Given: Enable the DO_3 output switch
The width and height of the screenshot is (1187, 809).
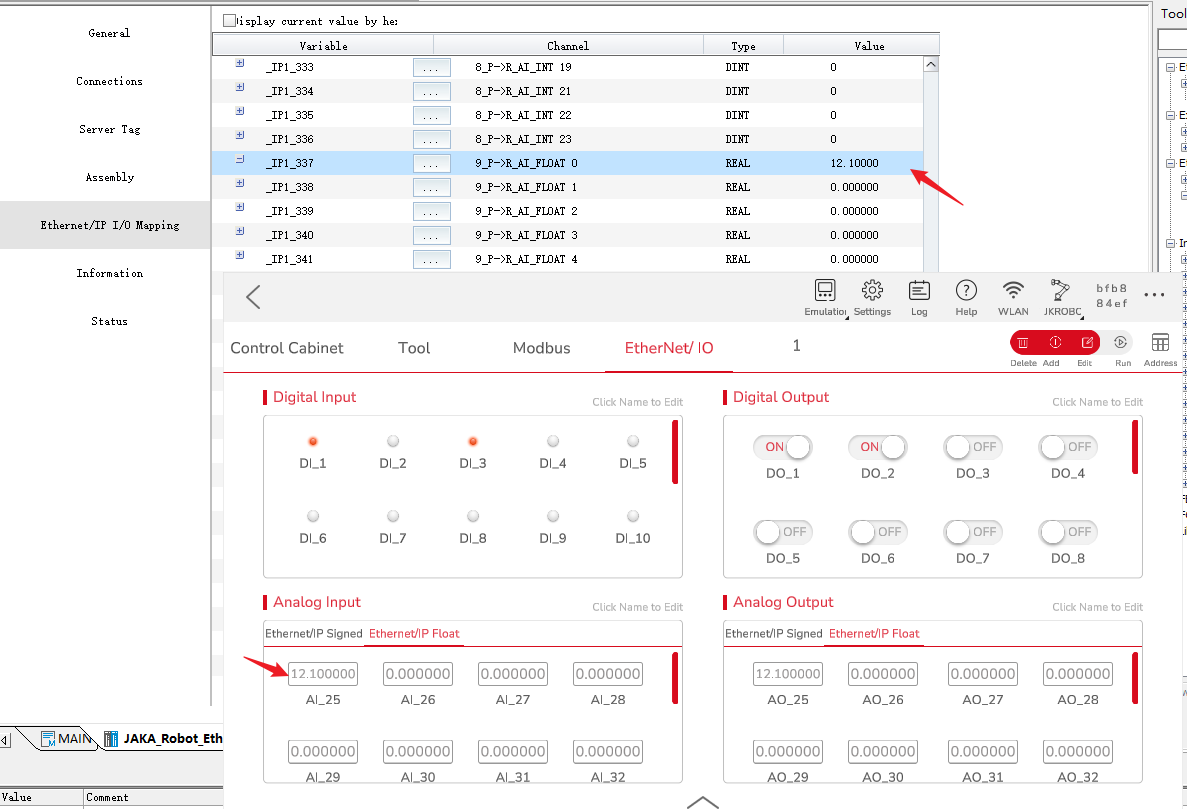Looking at the screenshot, I should (x=972, y=447).
